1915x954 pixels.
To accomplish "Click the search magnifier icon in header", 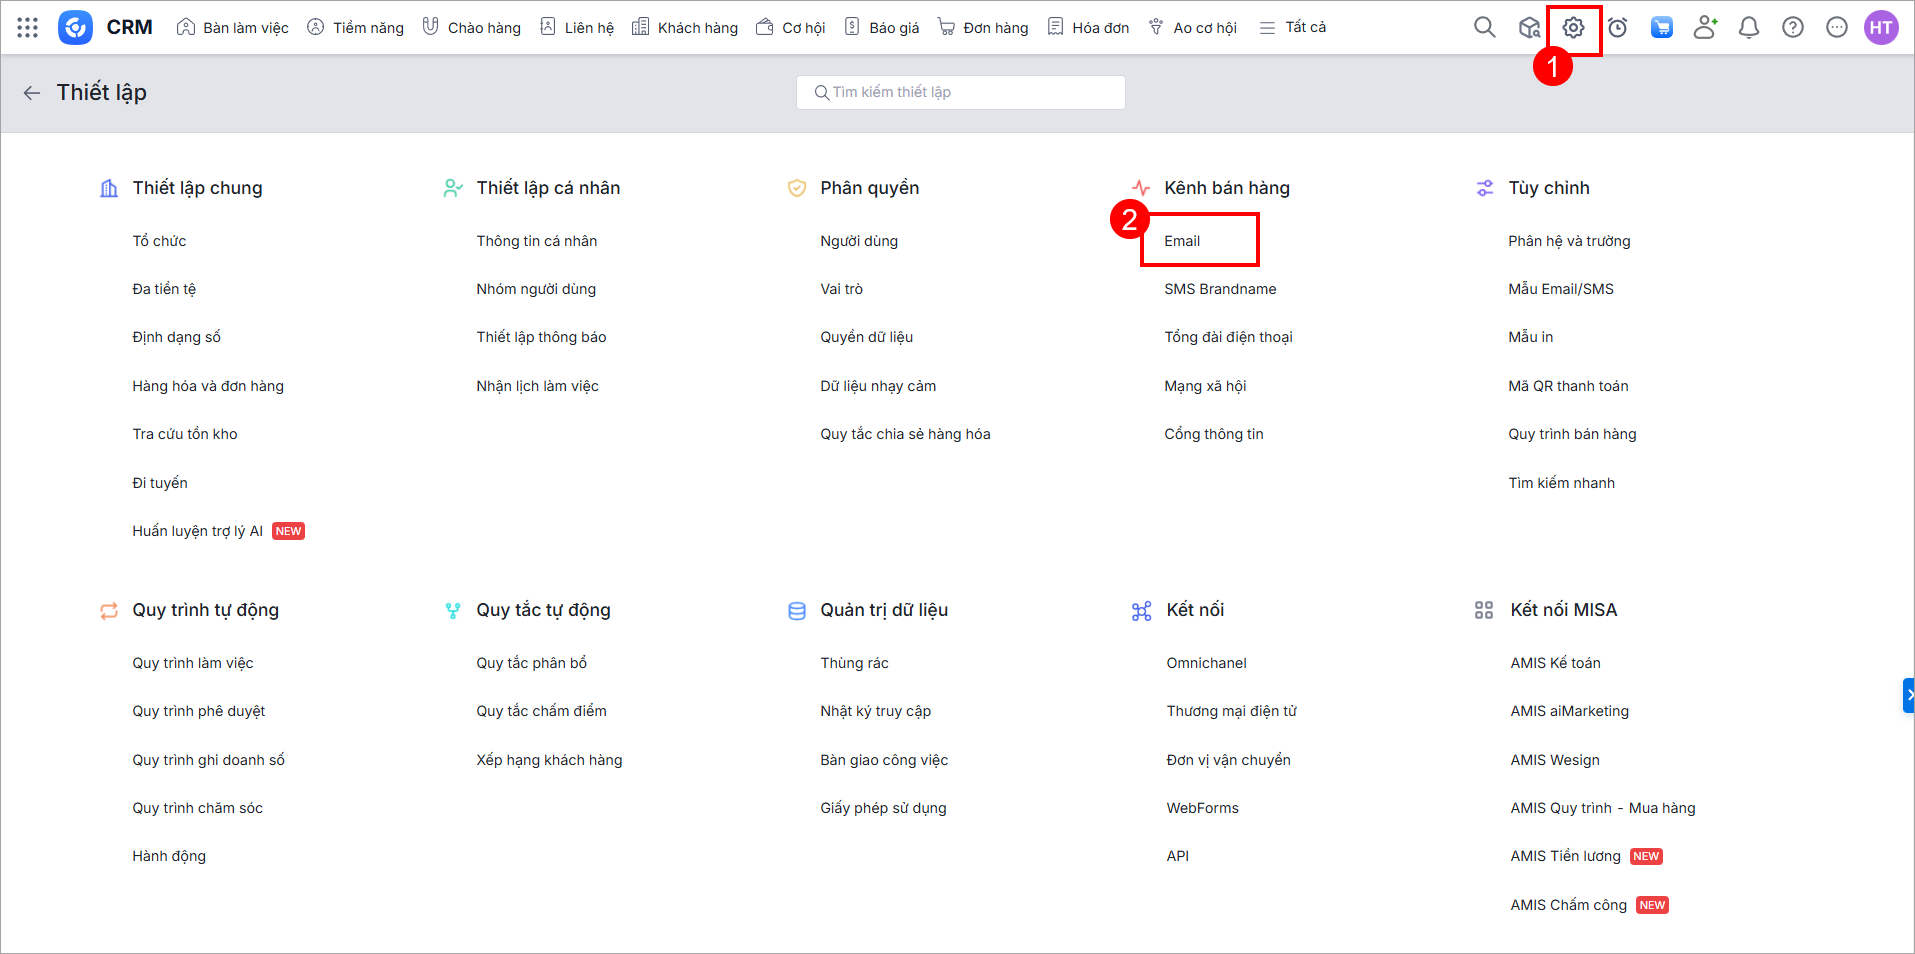I will tap(1484, 27).
